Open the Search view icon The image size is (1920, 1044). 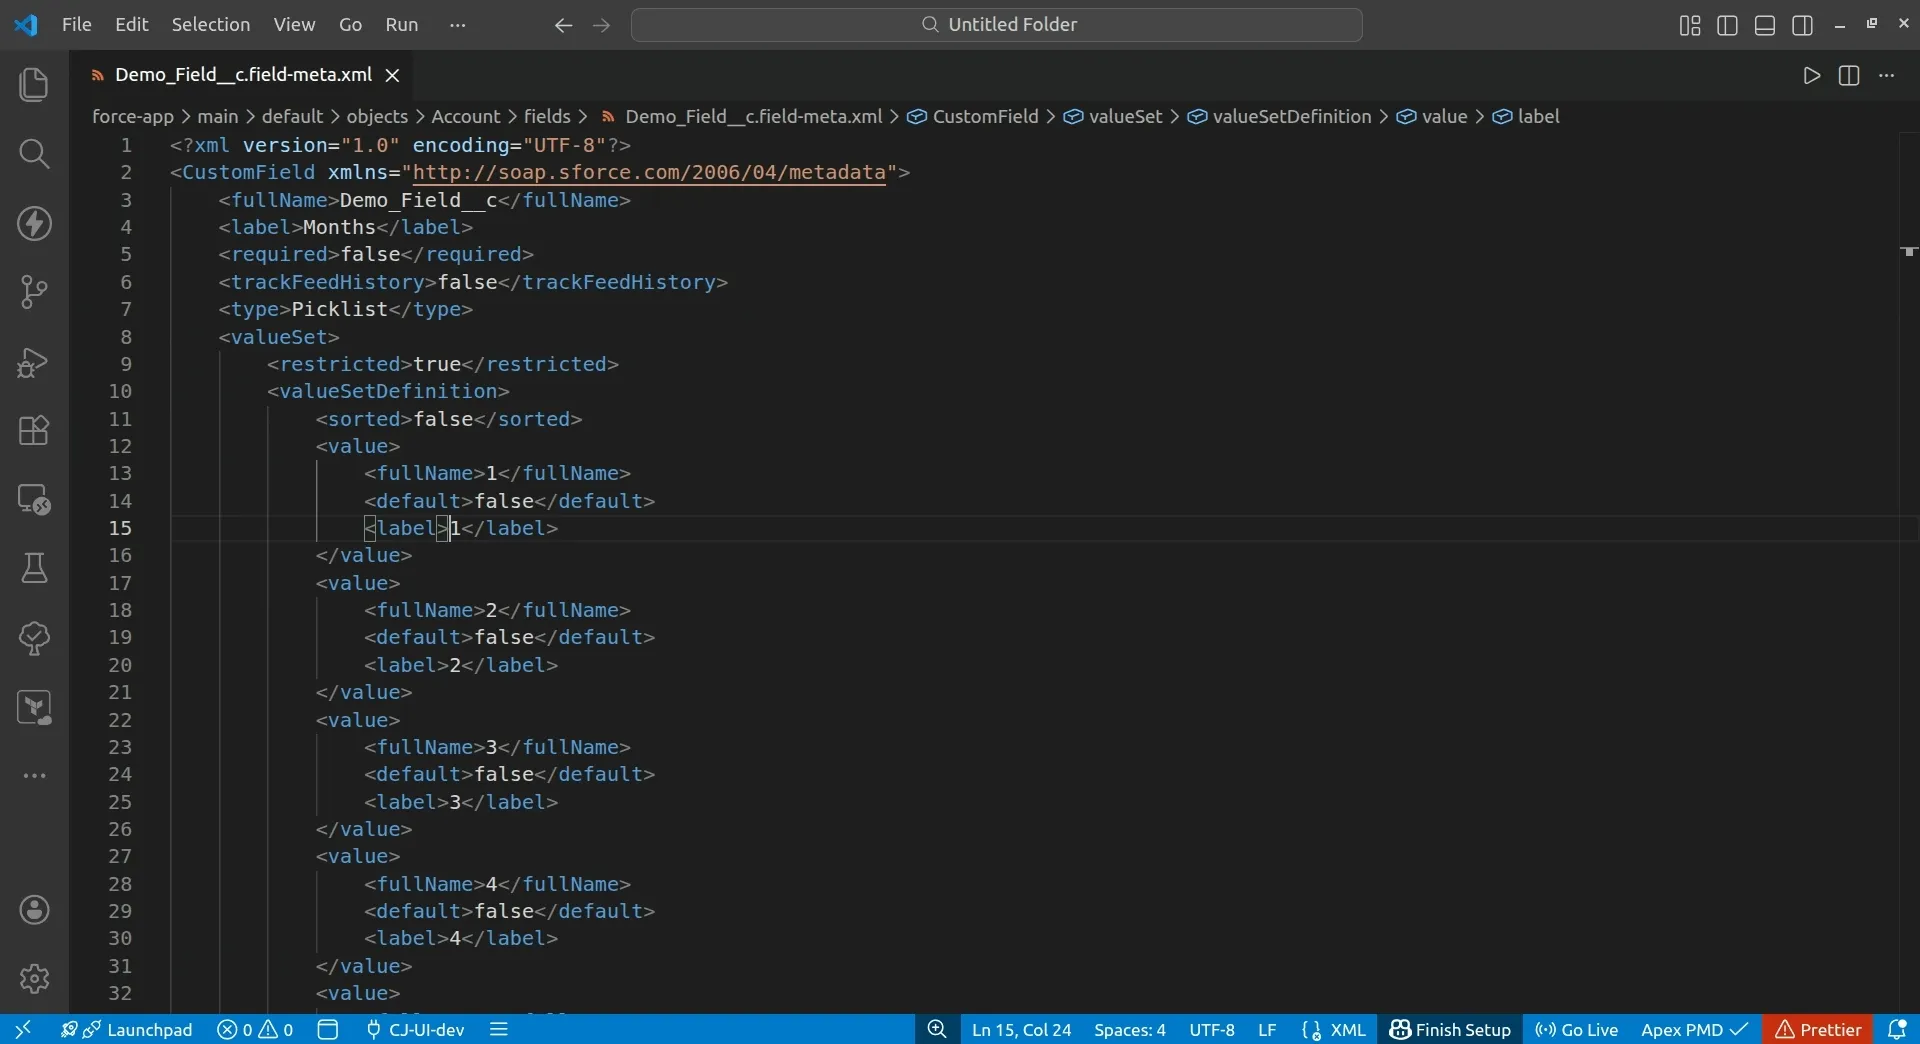coord(34,154)
